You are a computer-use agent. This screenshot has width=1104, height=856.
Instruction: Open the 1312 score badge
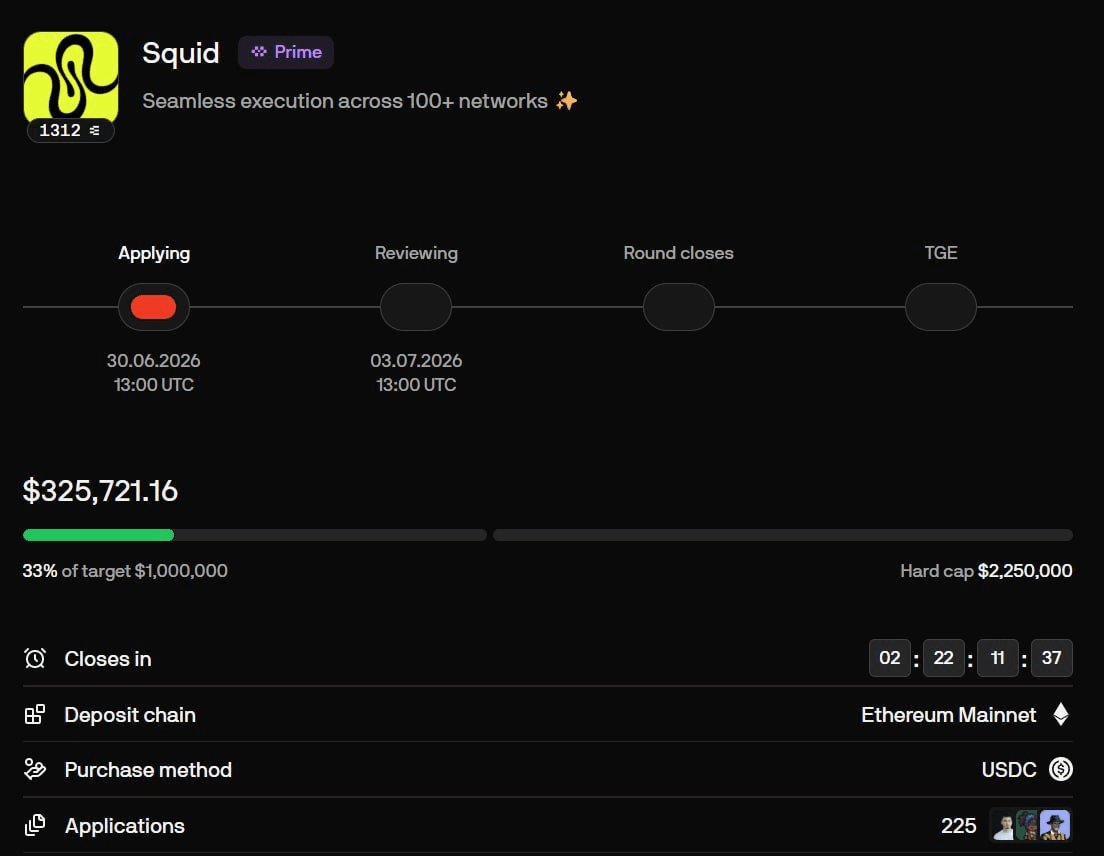click(x=70, y=130)
